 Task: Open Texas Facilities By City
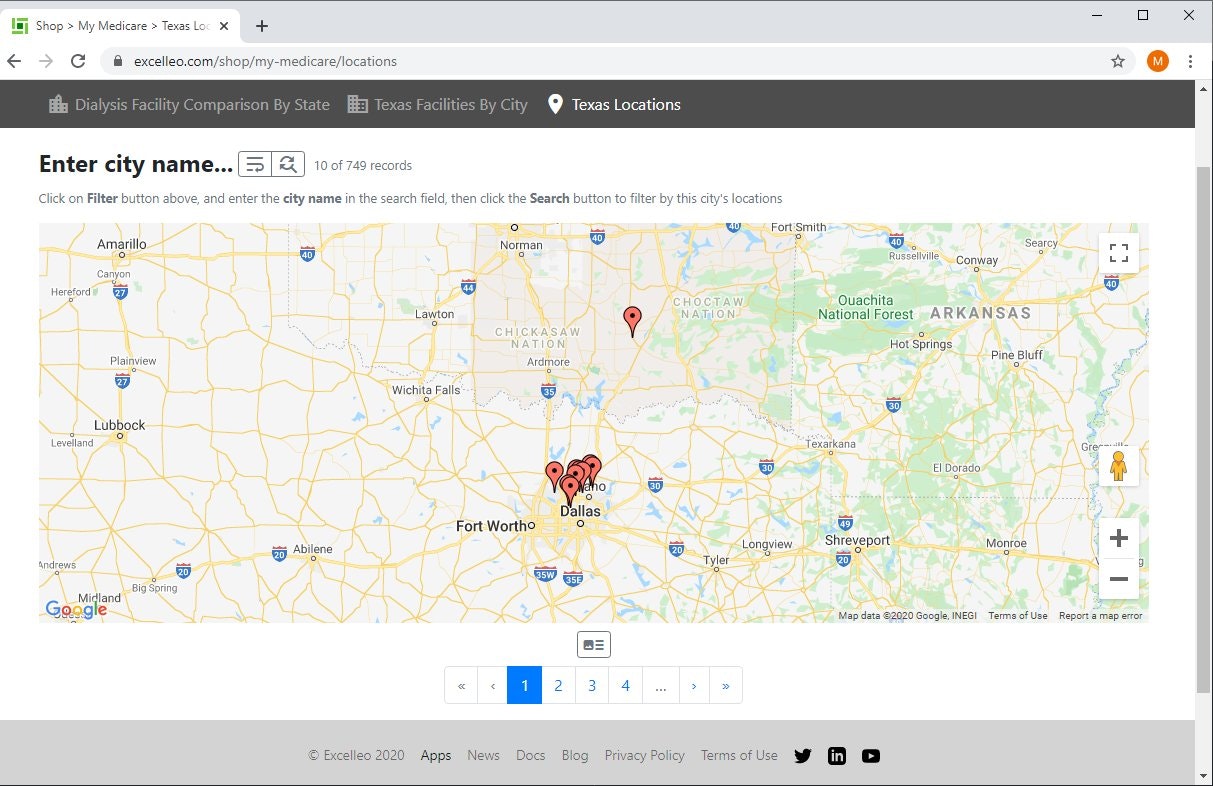[437, 104]
